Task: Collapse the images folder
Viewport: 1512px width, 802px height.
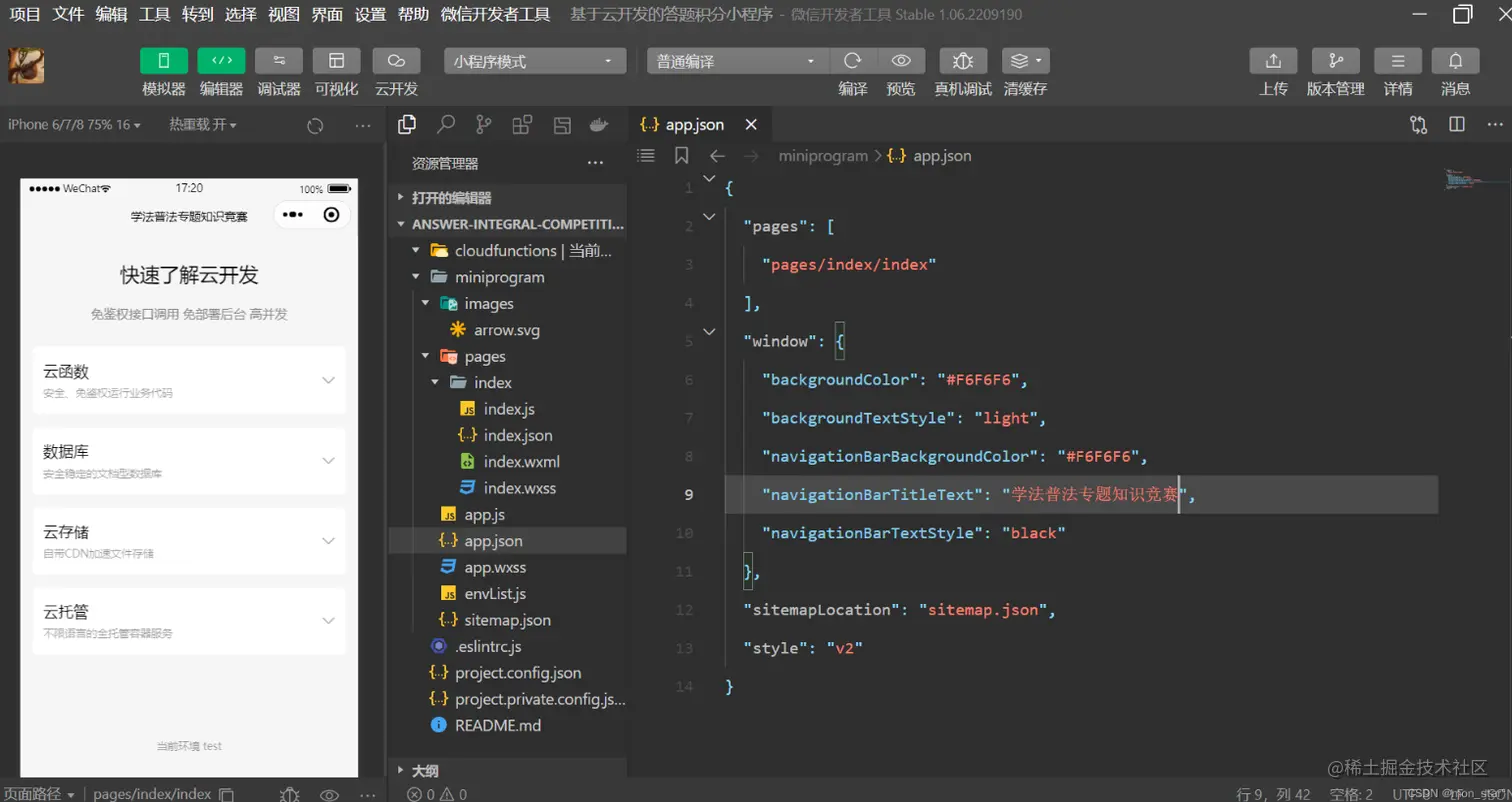Action: pyautogui.click(x=508, y=303)
